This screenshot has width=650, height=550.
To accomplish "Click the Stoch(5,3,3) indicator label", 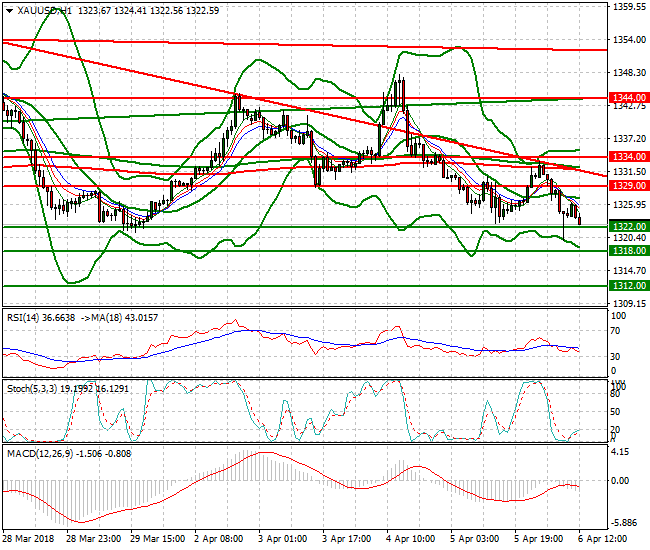I will pyautogui.click(x=30, y=386).
